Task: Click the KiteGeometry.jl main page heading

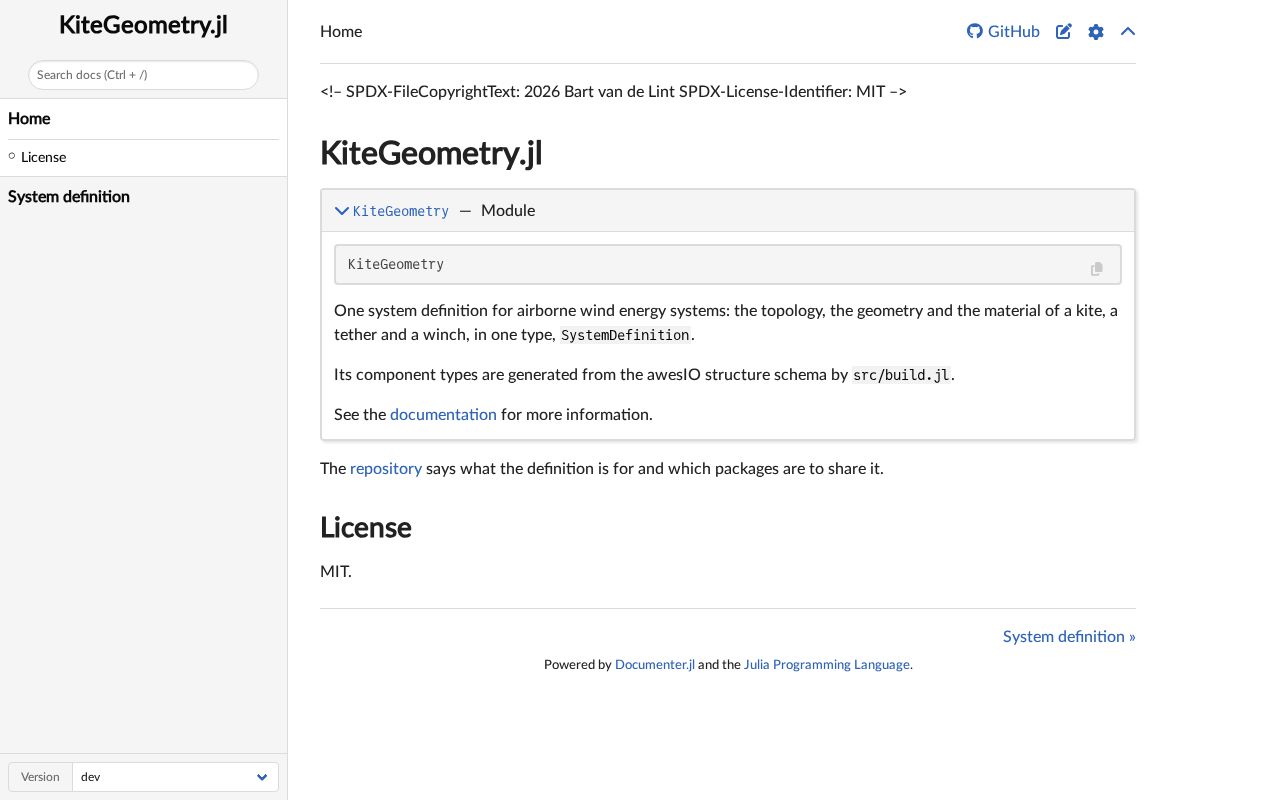Action: point(431,153)
